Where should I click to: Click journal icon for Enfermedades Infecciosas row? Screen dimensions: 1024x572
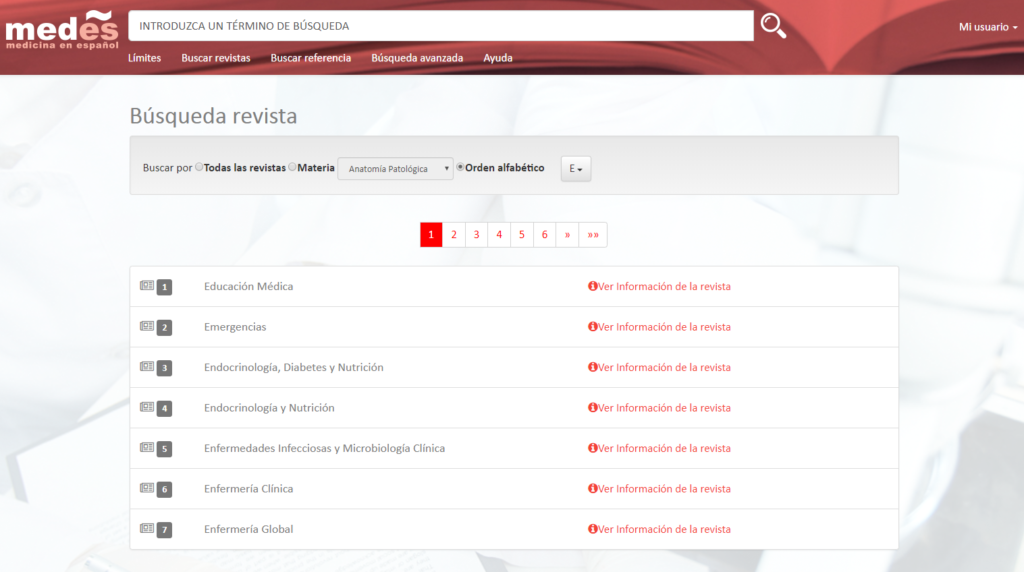click(147, 448)
